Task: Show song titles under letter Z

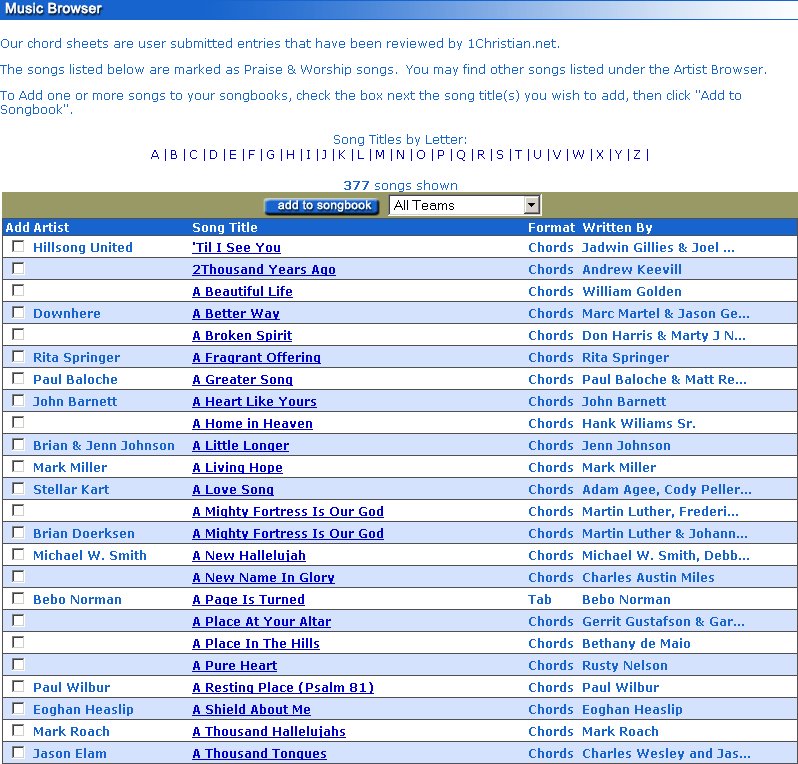Action: click(636, 155)
